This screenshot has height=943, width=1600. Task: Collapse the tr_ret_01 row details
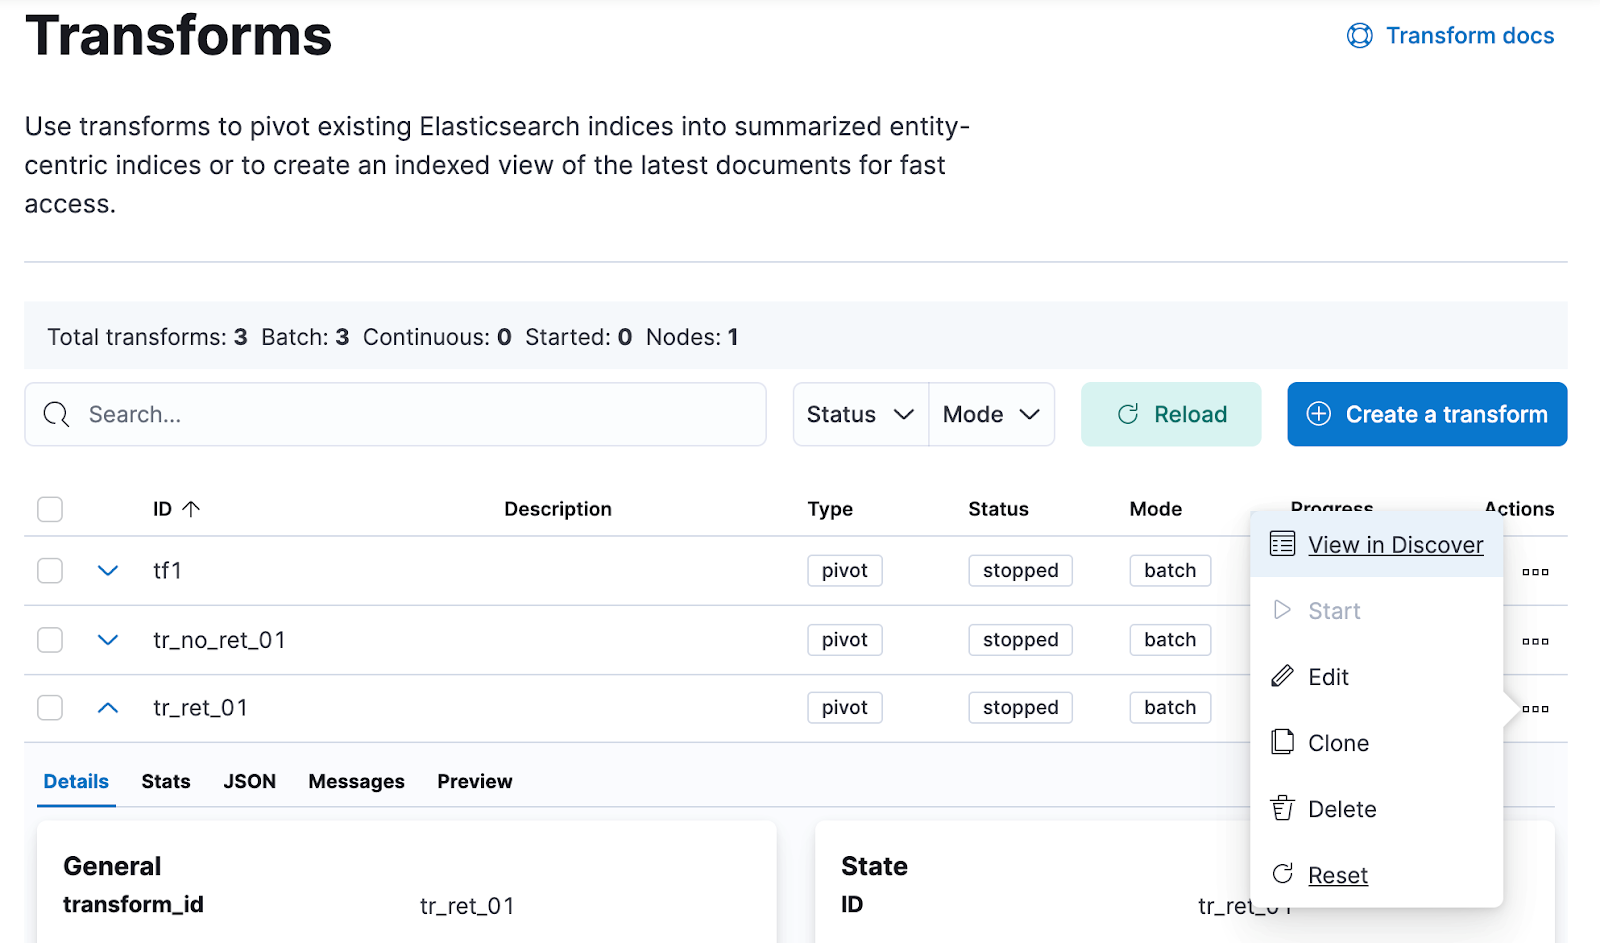click(x=108, y=708)
